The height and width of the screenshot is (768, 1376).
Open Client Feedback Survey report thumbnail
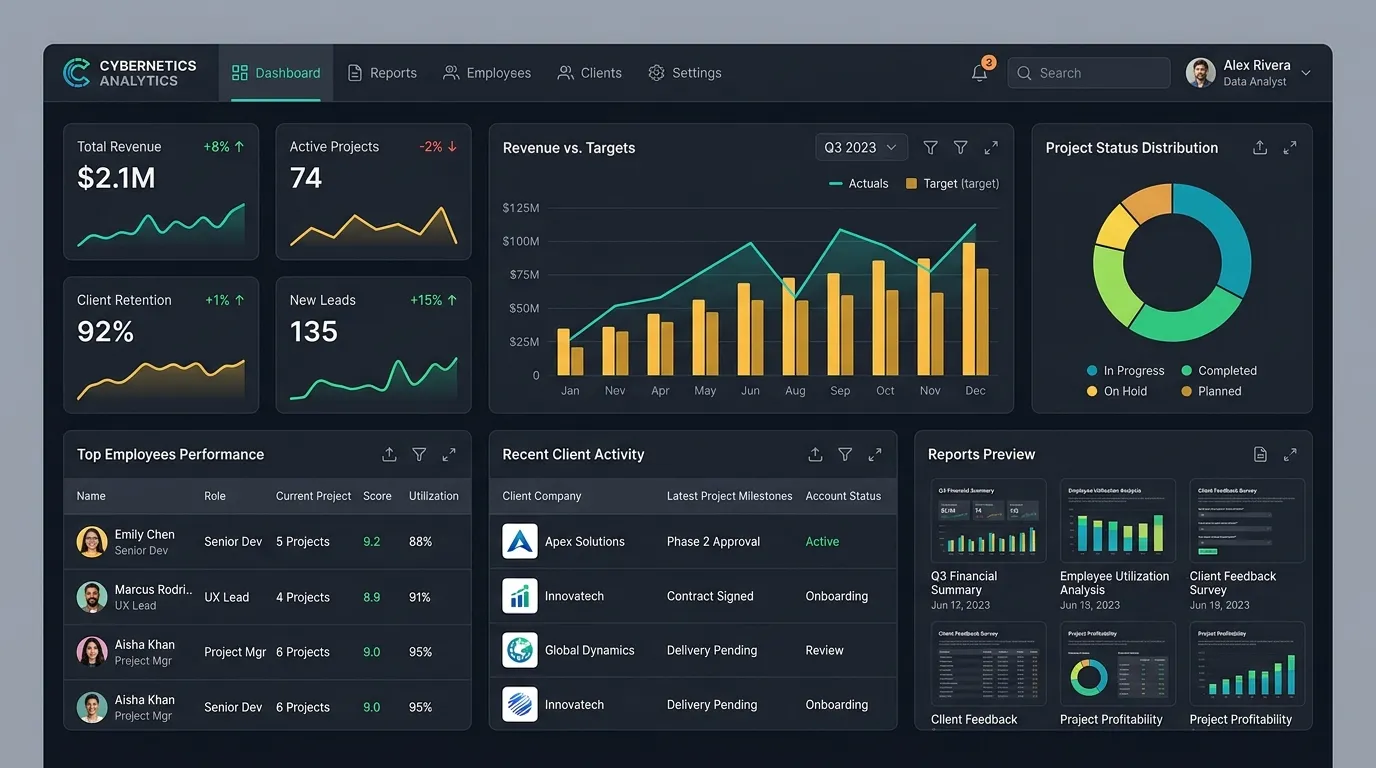[1247, 521]
